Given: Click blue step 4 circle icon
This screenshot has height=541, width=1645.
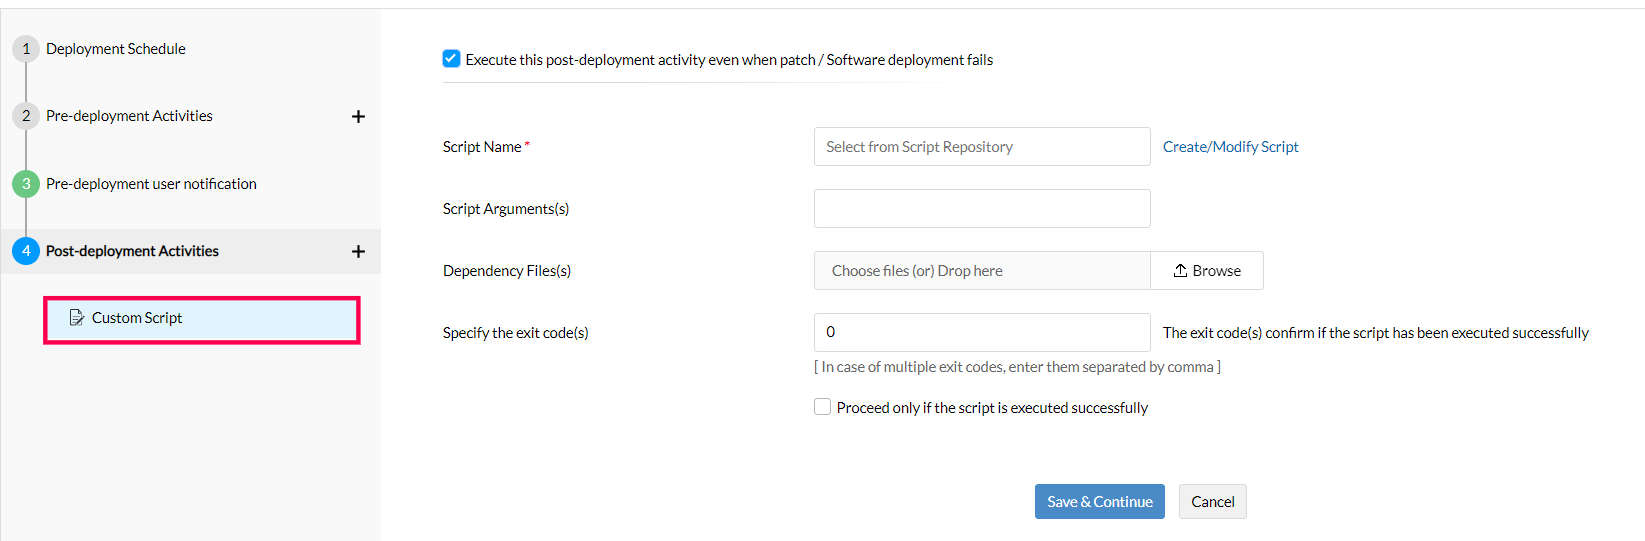Looking at the screenshot, I should 26,251.
